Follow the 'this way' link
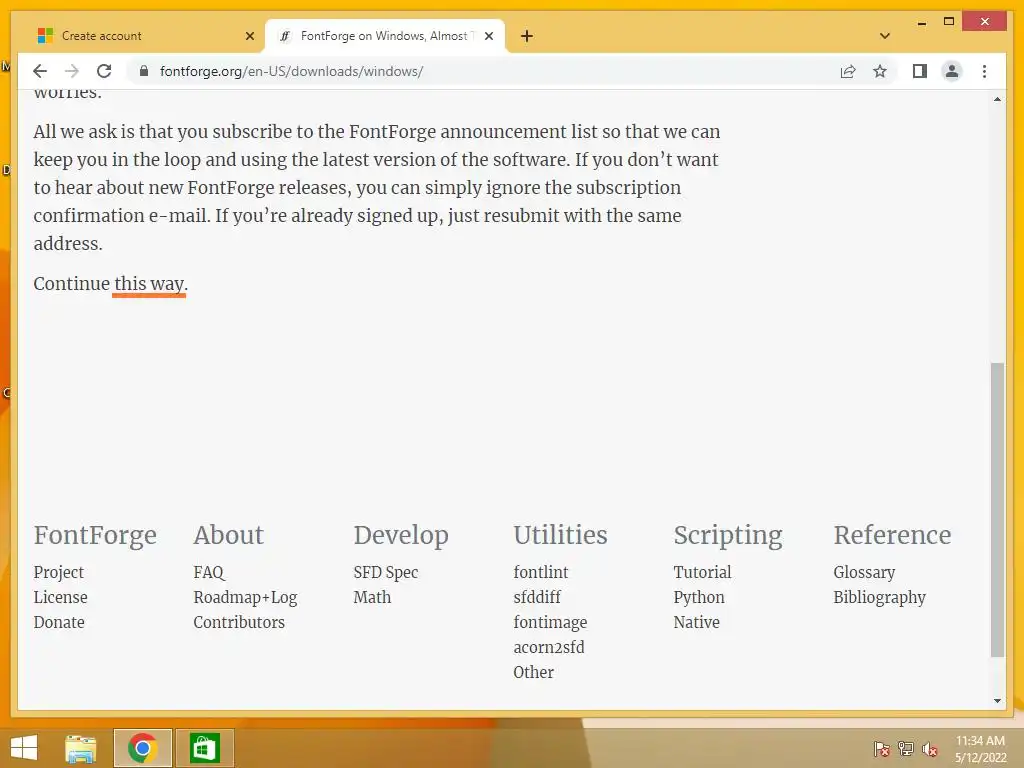The height and width of the screenshot is (768, 1024). (149, 284)
